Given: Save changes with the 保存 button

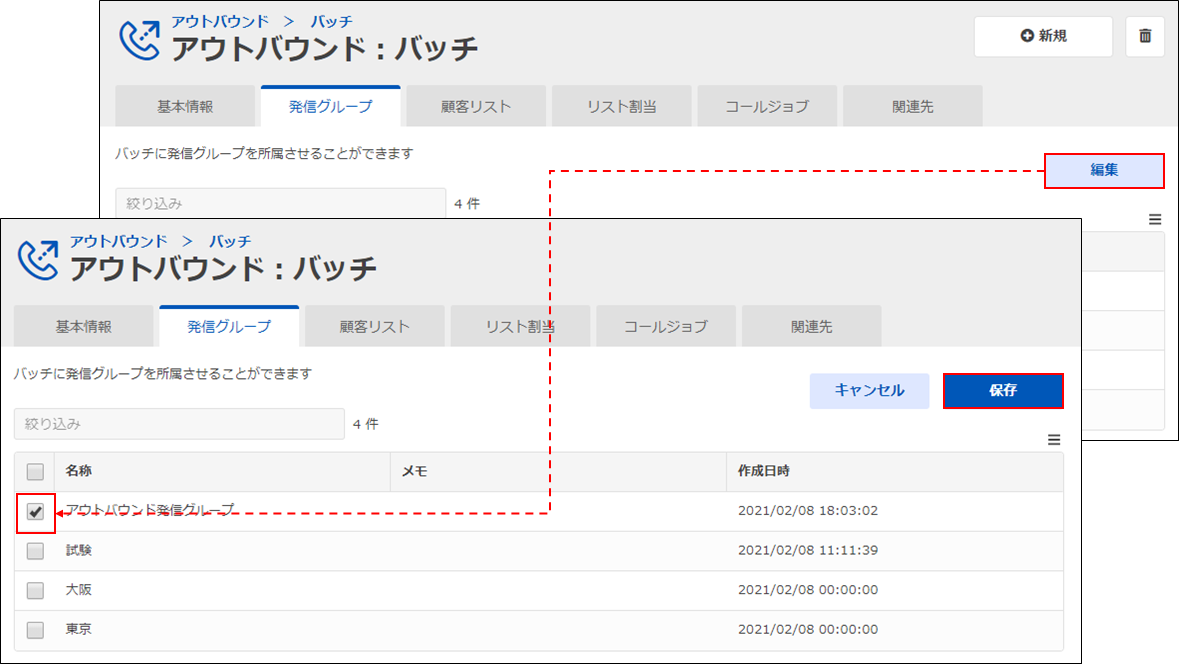Looking at the screenshot, I should [x=1003, y=391].
